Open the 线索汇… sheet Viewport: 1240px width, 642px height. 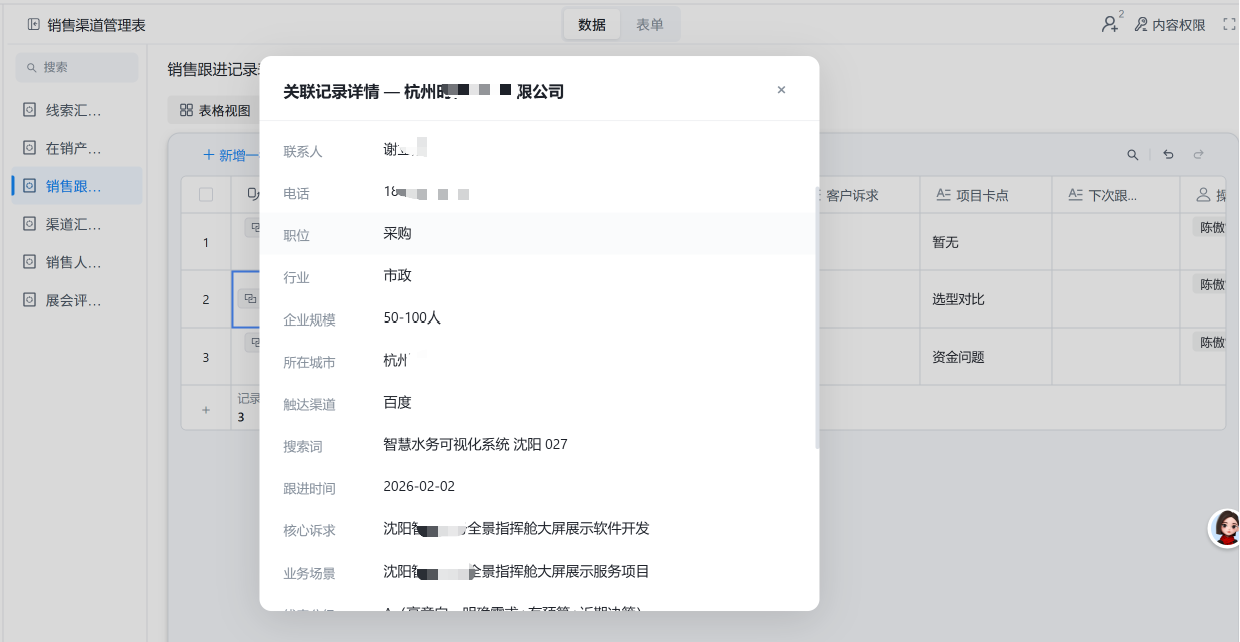(77, 110)
